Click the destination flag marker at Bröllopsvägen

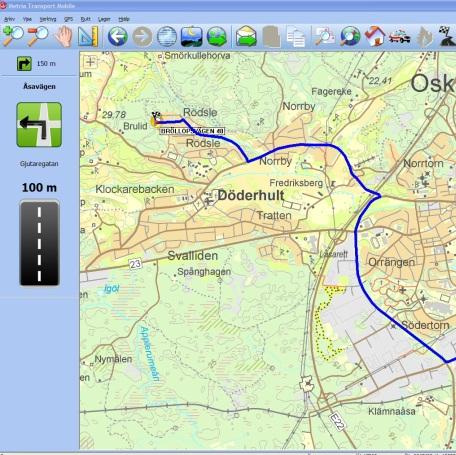[x=155, y=119]
